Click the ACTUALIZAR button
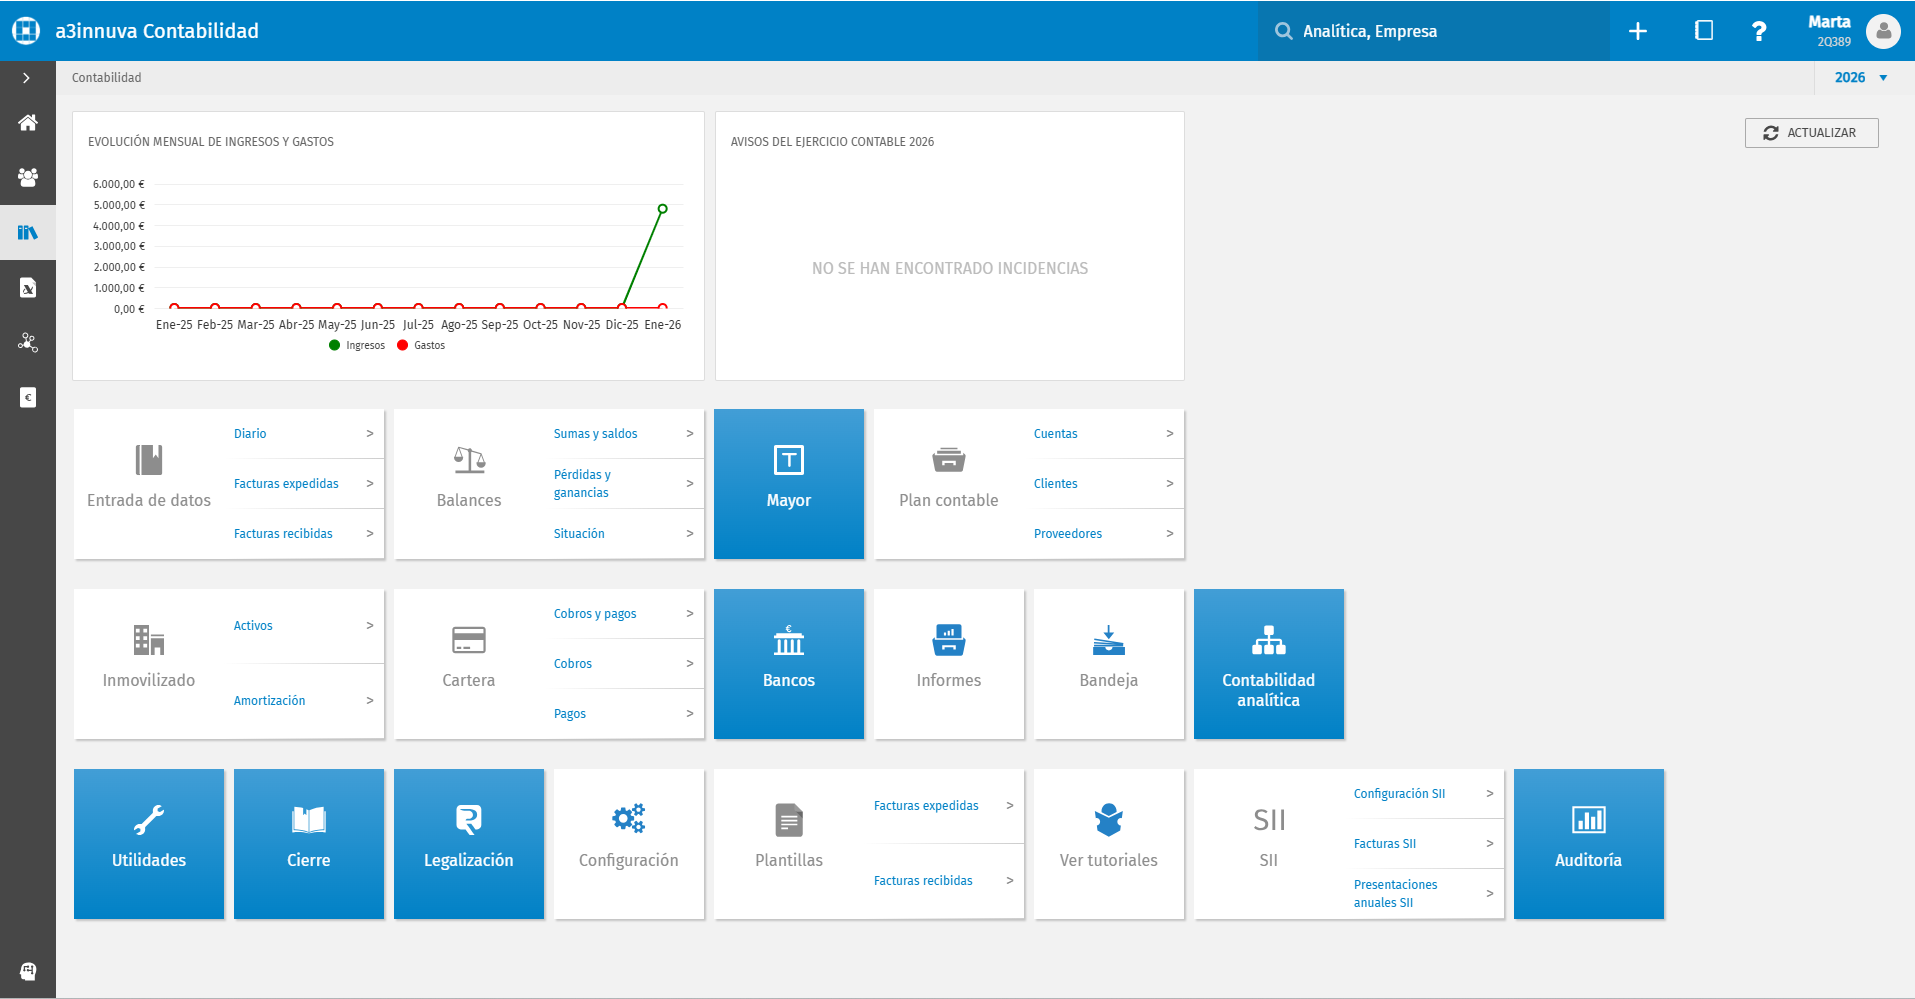The image size is (1915, 999). [1811, 132]
